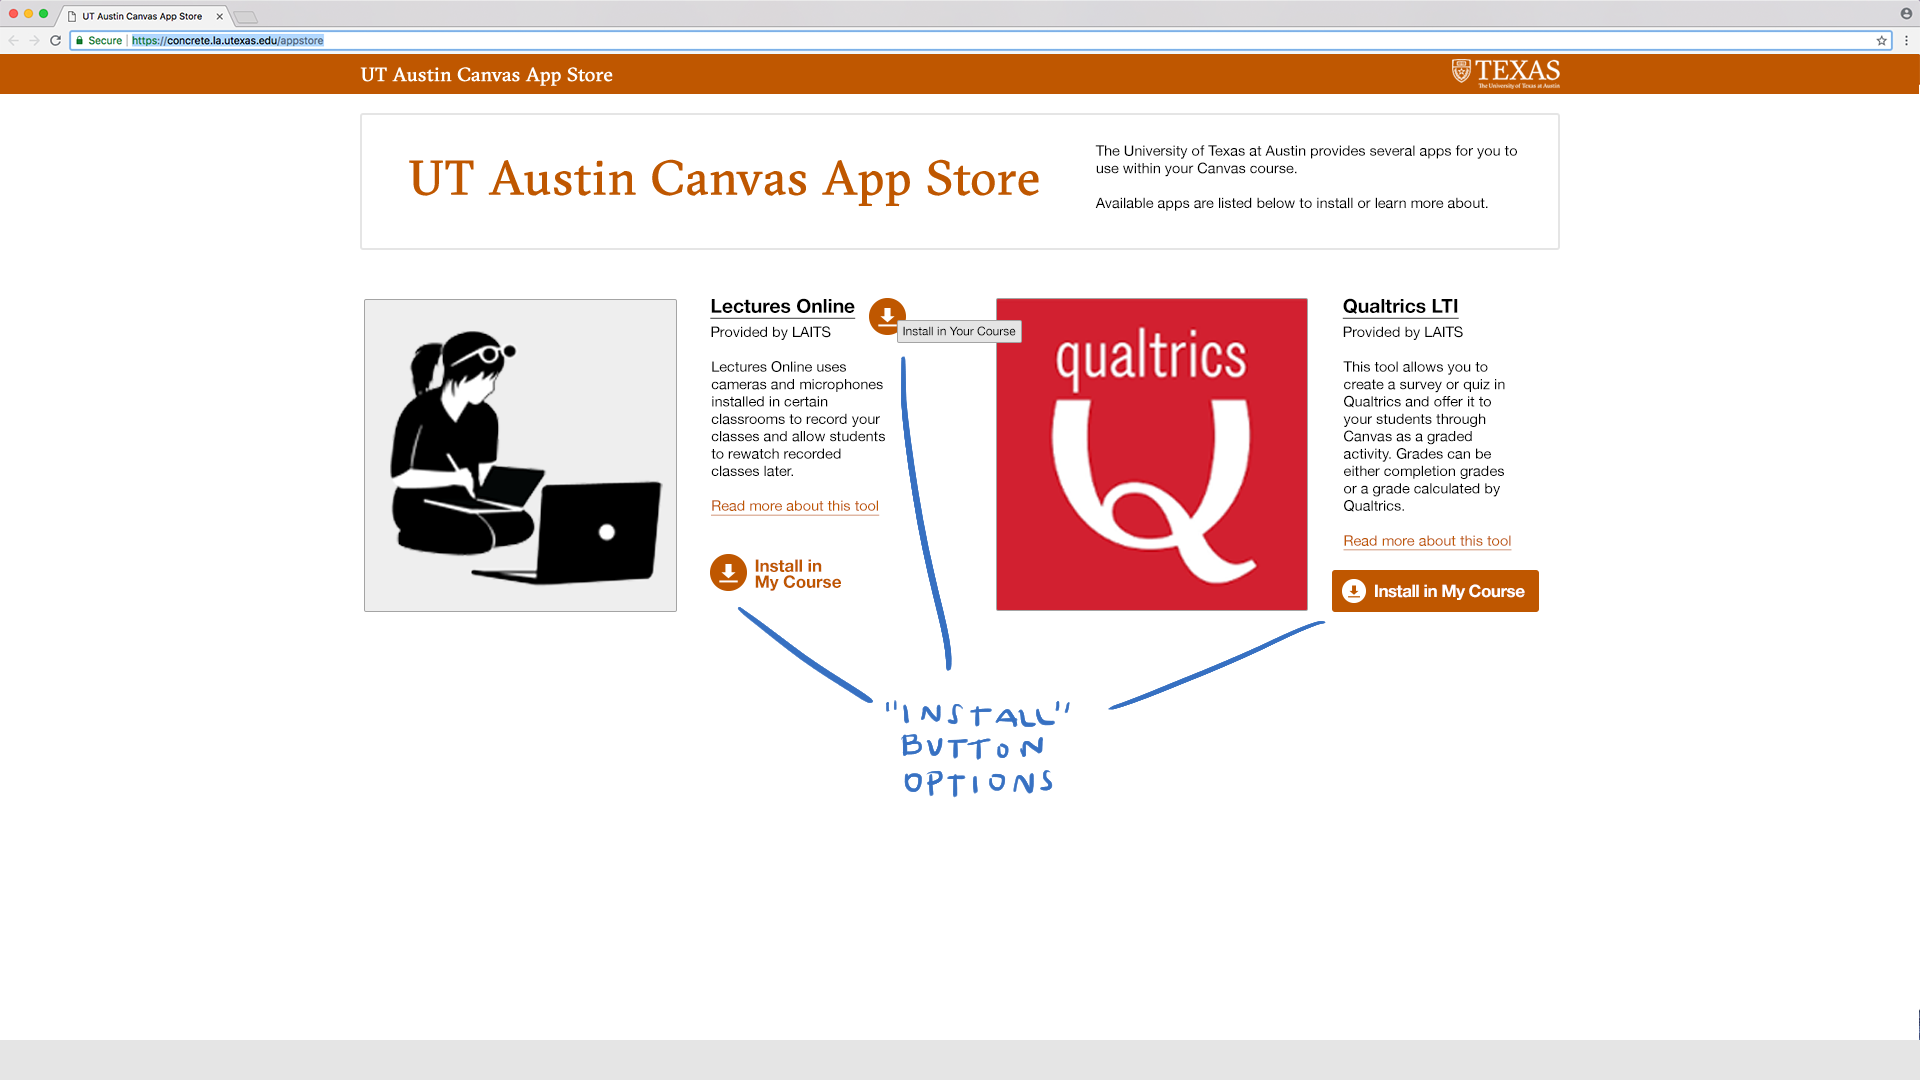Open a new browser tab

pyautogui.click(x=246, y=17)
